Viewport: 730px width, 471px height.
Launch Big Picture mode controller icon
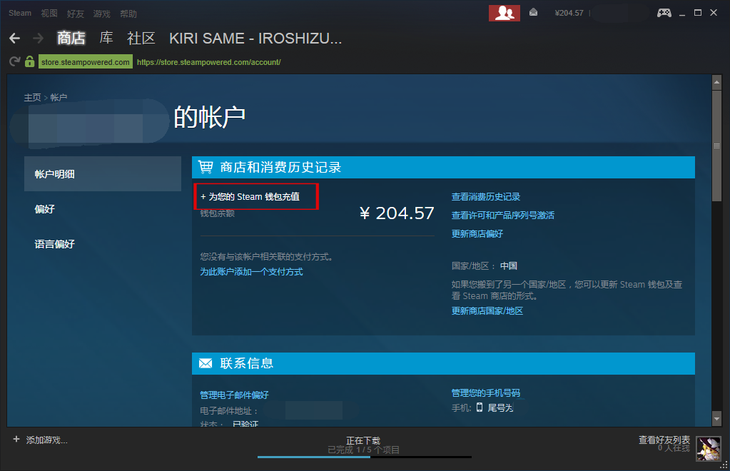click(664, 13)
